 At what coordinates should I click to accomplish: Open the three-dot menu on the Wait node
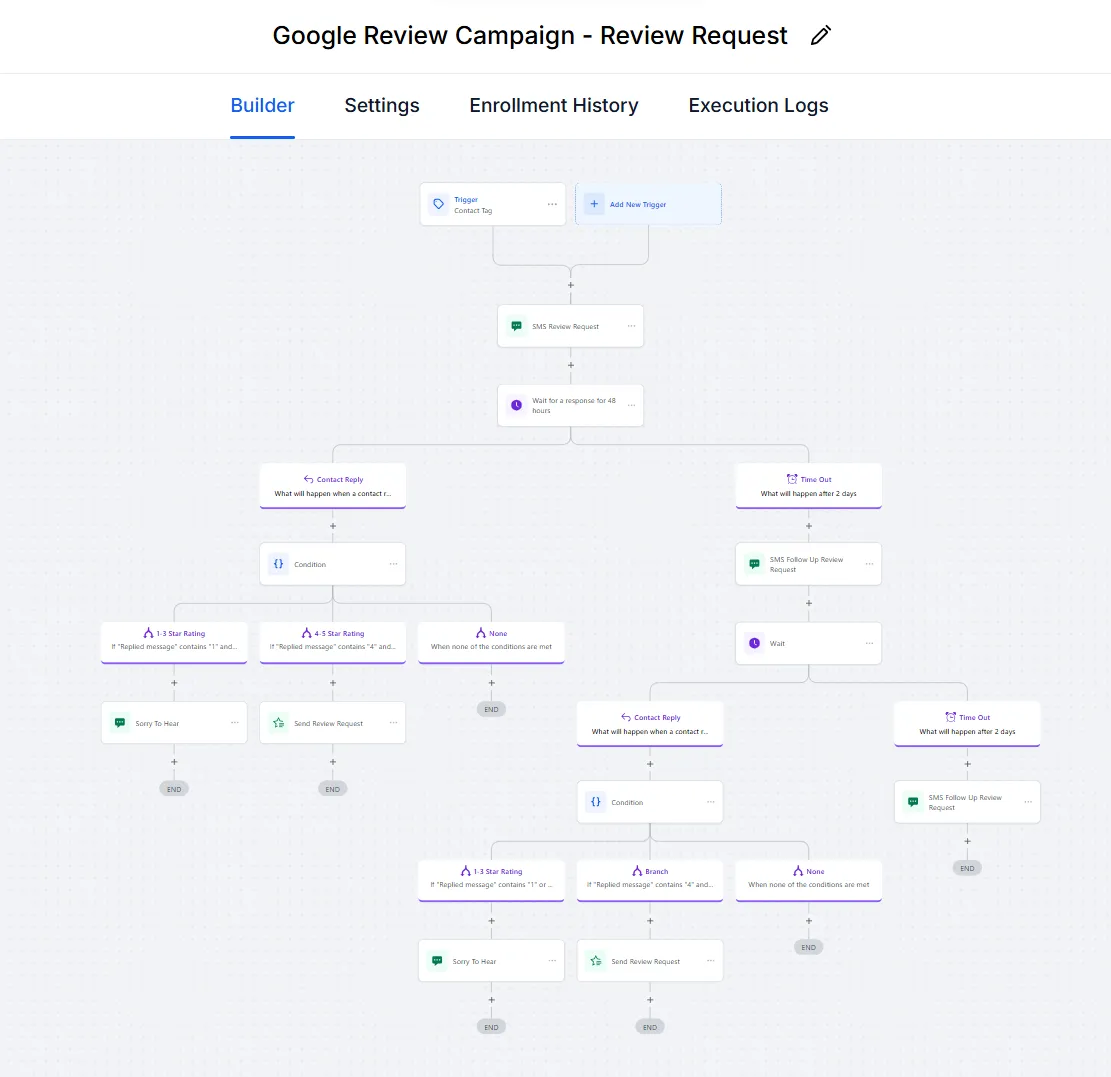869,643
